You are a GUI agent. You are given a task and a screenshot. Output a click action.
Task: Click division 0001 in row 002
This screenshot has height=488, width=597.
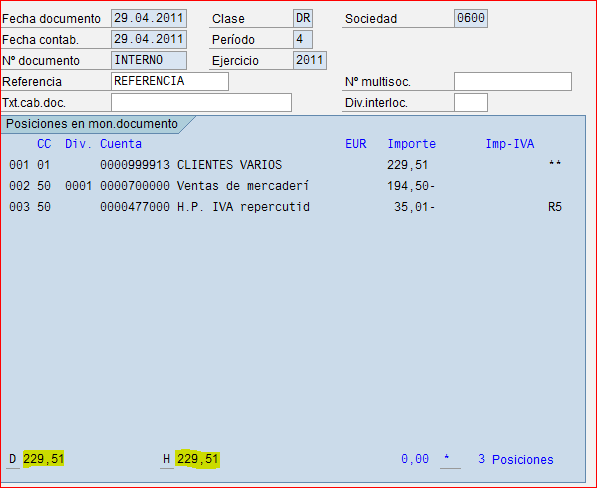(78, 186)
